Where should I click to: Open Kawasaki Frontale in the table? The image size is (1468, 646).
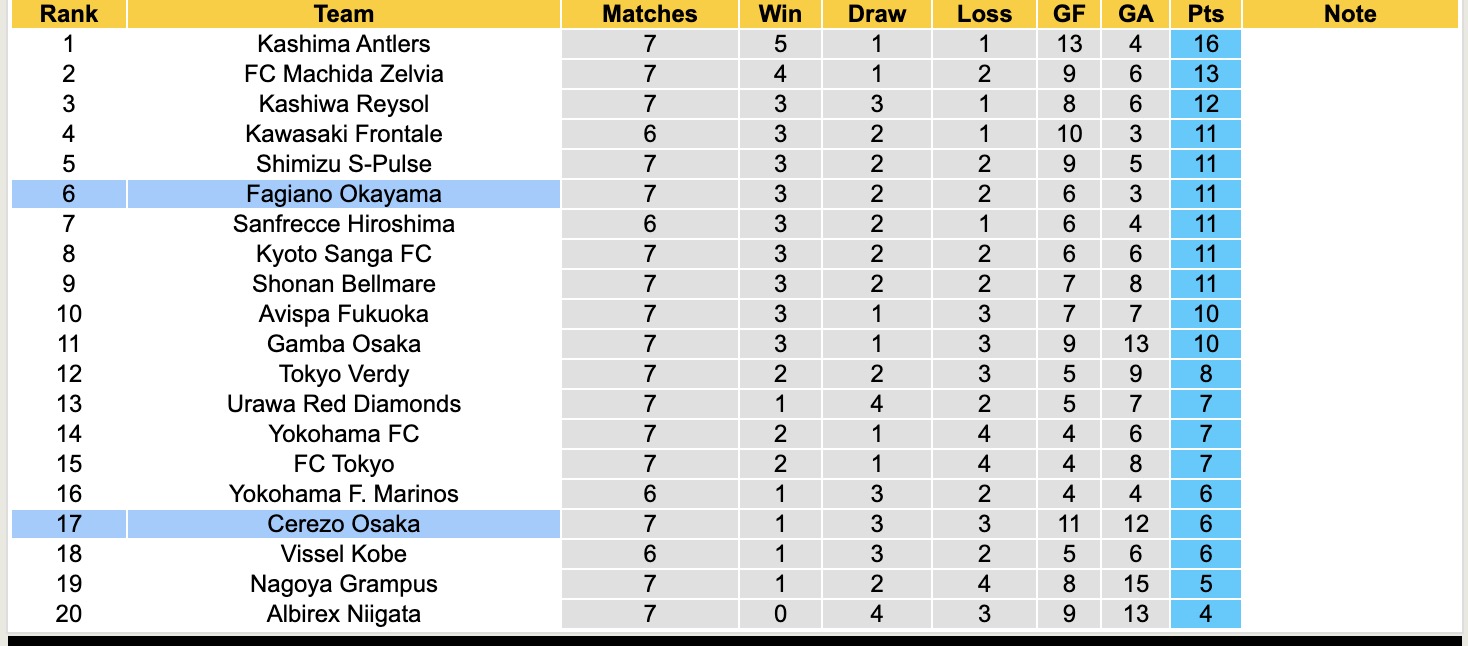[x=343, y=134]
